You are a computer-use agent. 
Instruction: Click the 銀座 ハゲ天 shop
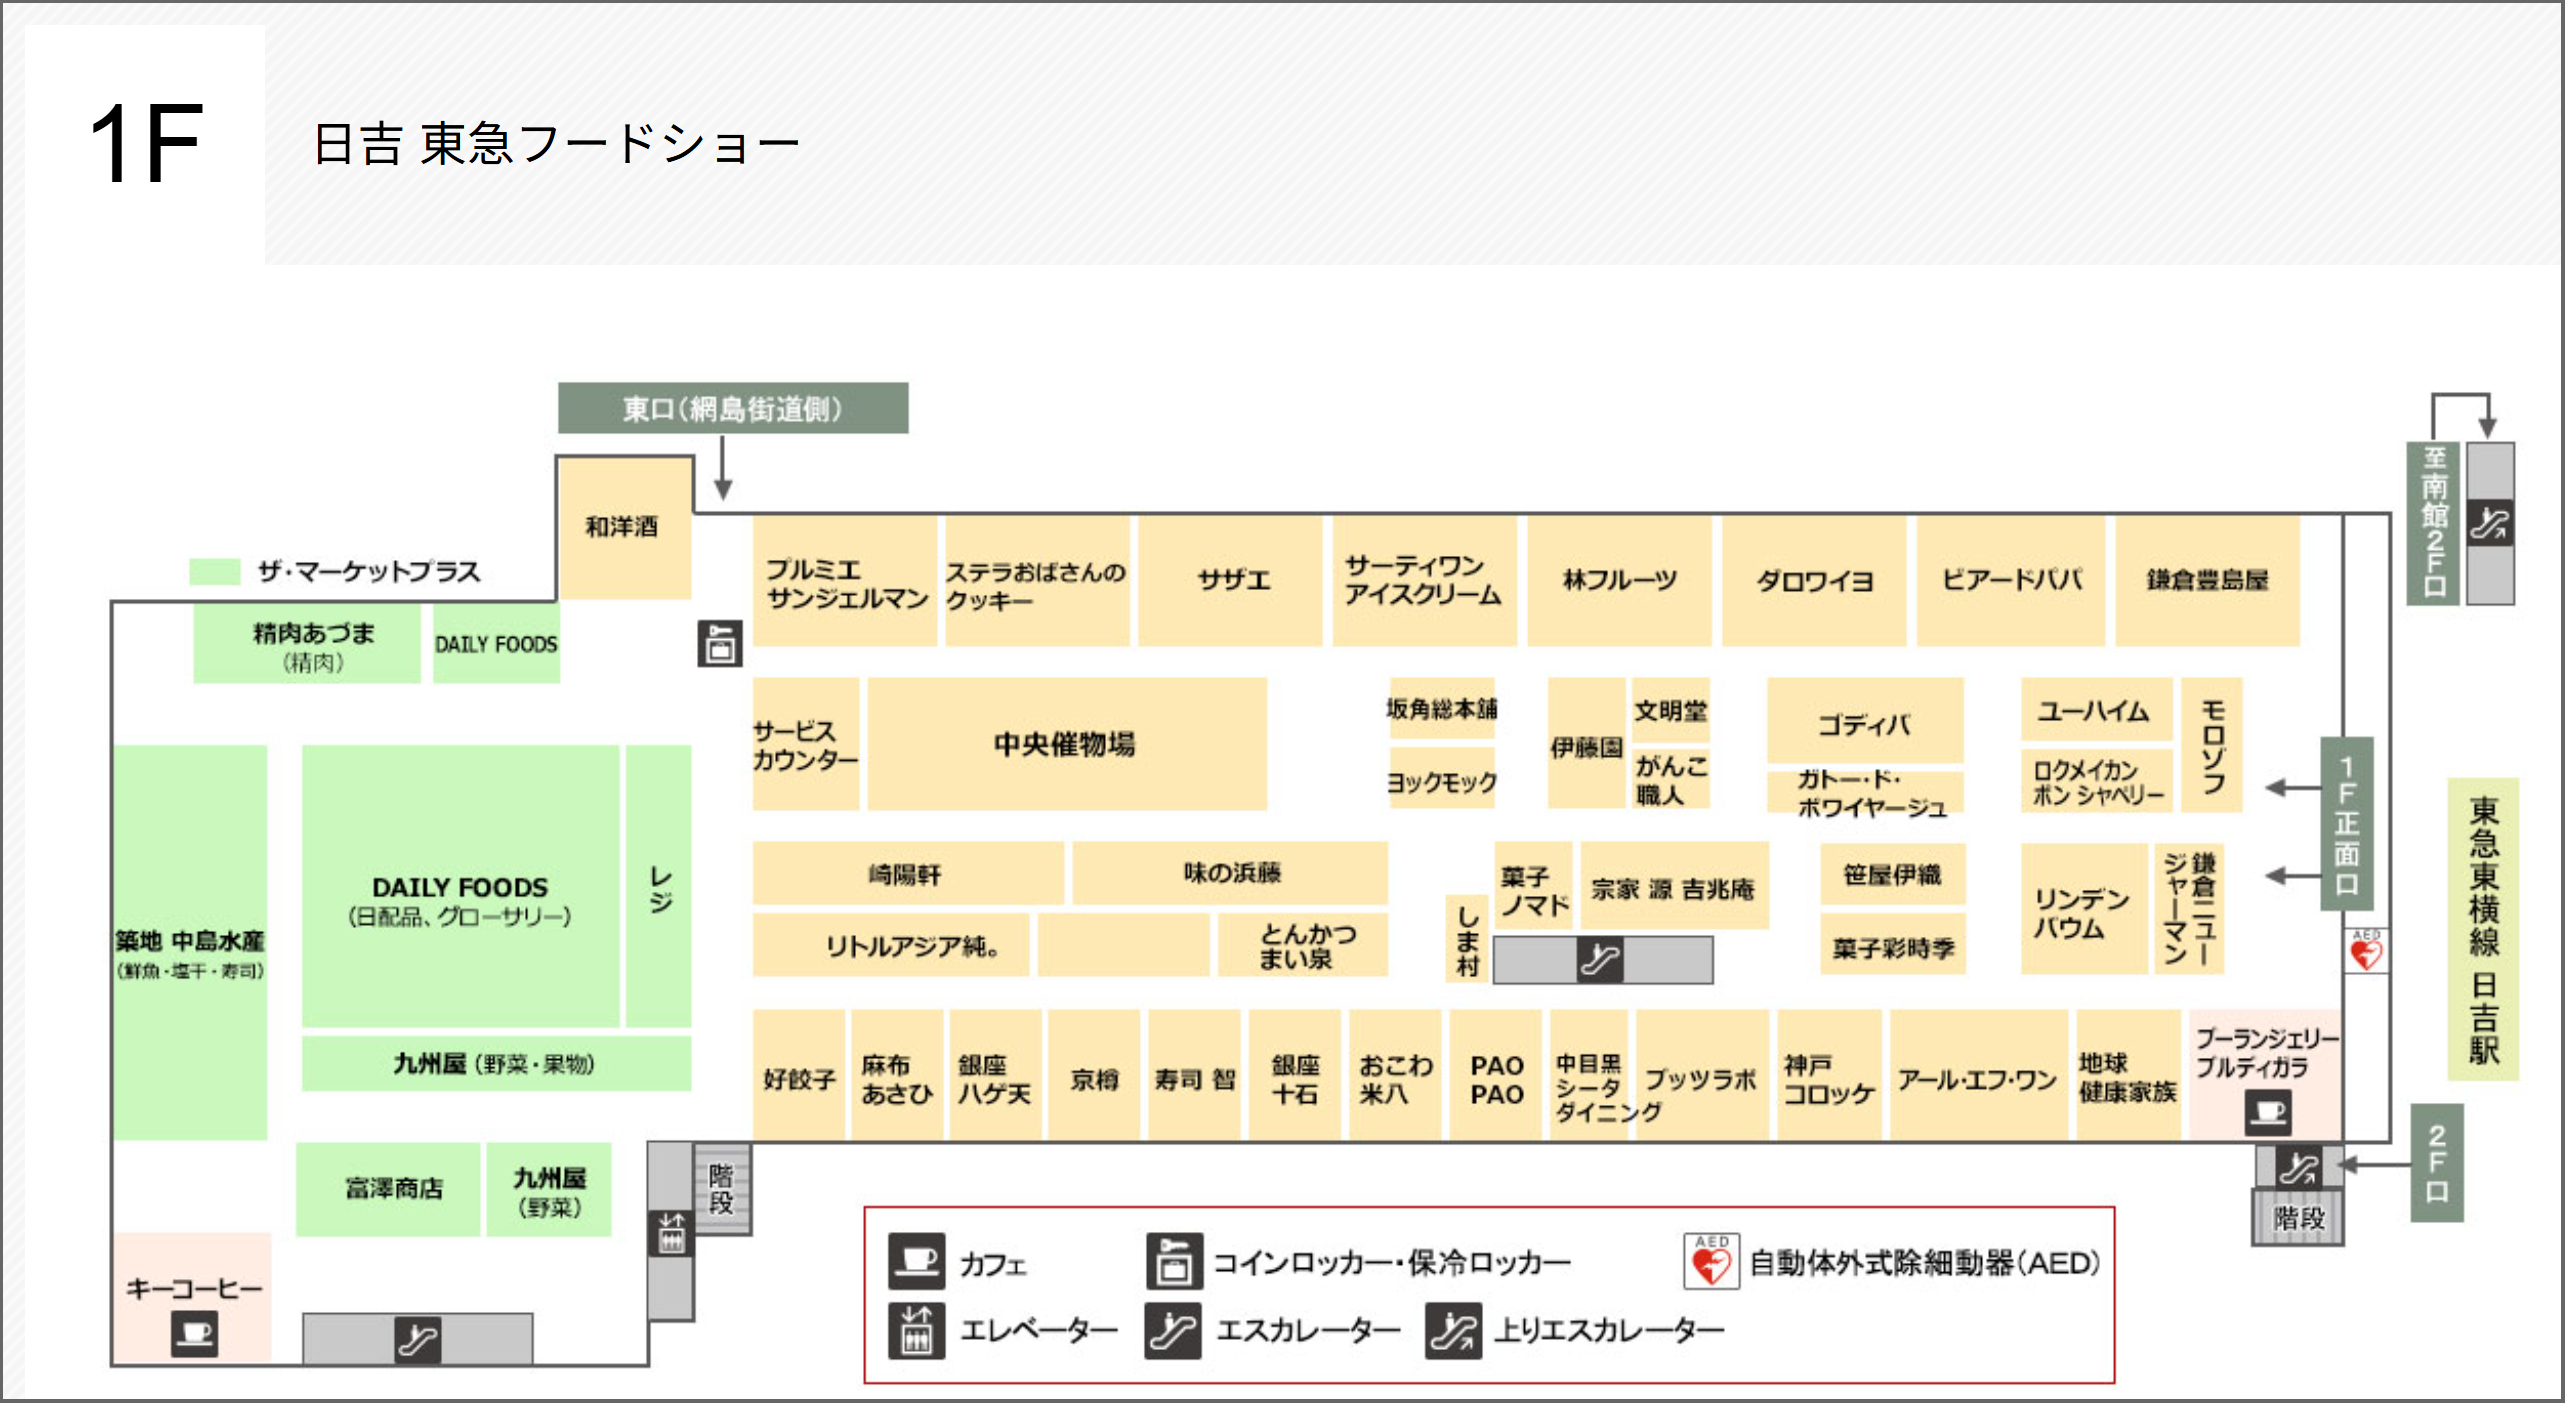pyautogui.click(x=996, y=1075)
